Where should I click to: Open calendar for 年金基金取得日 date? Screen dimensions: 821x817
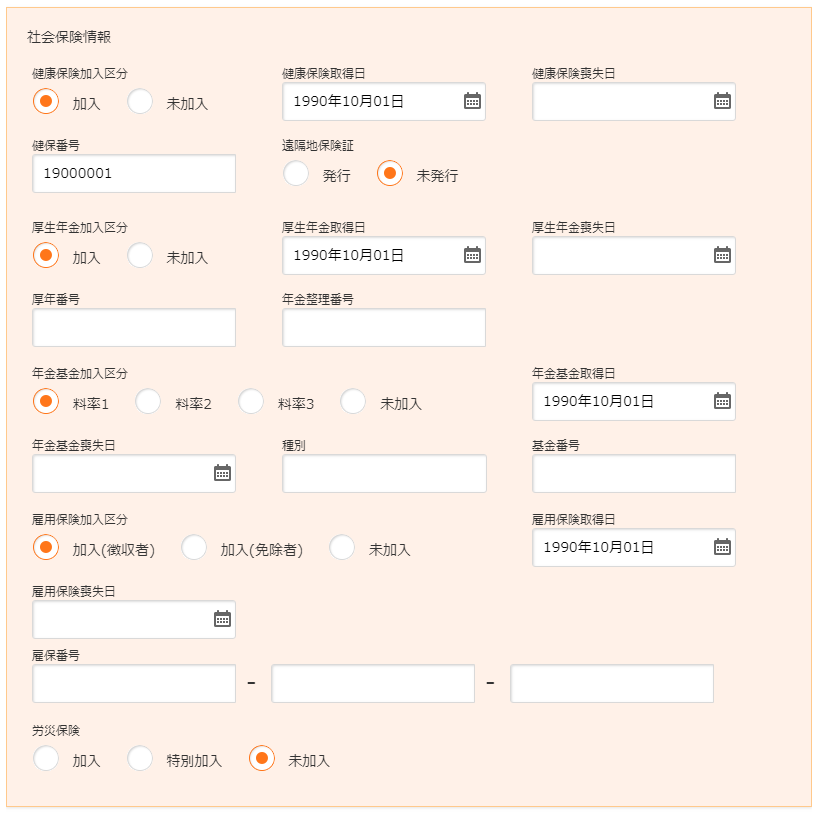coord(722,401)
